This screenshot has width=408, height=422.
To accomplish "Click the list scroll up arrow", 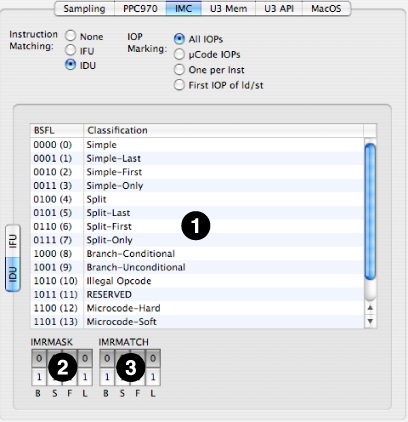I will coord(370,308).
